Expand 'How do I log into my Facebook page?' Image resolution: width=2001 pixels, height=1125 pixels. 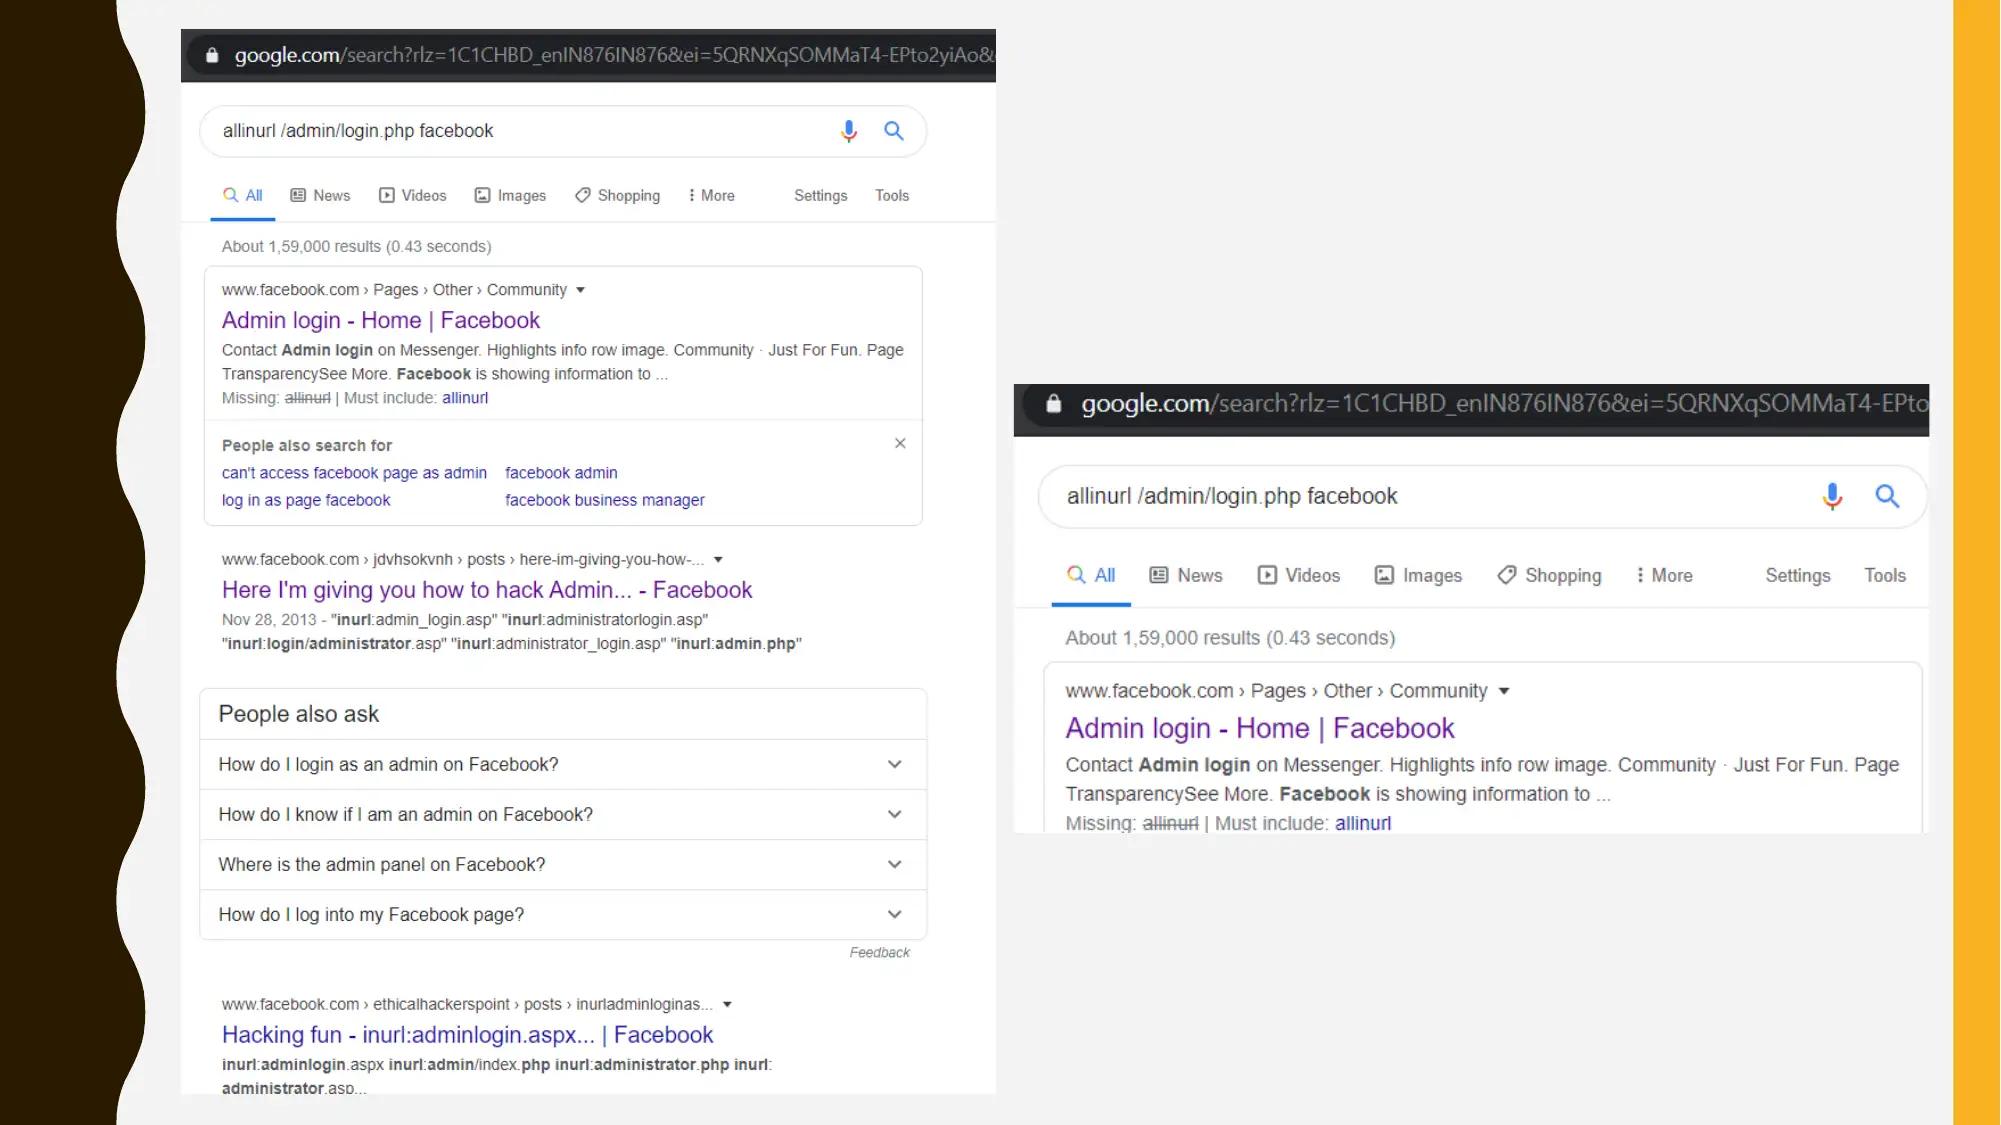pos(563,914)
